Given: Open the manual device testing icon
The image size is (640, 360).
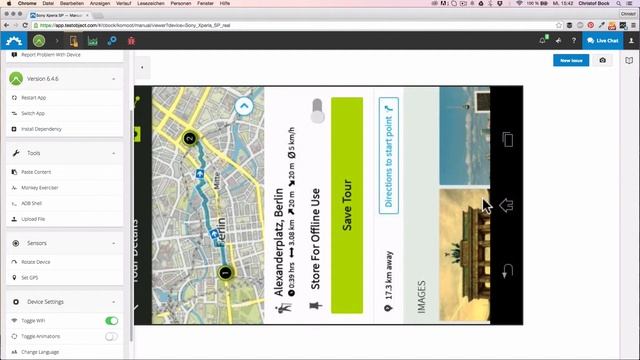Looking at the screenshot, I should pos(73,41).
